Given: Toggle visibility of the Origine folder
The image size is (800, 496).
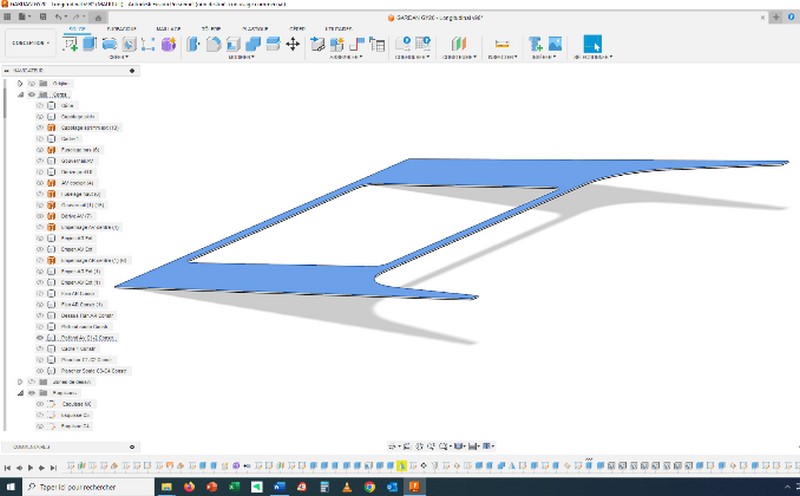Looking at the screenshot, I should tap(31, 83).
